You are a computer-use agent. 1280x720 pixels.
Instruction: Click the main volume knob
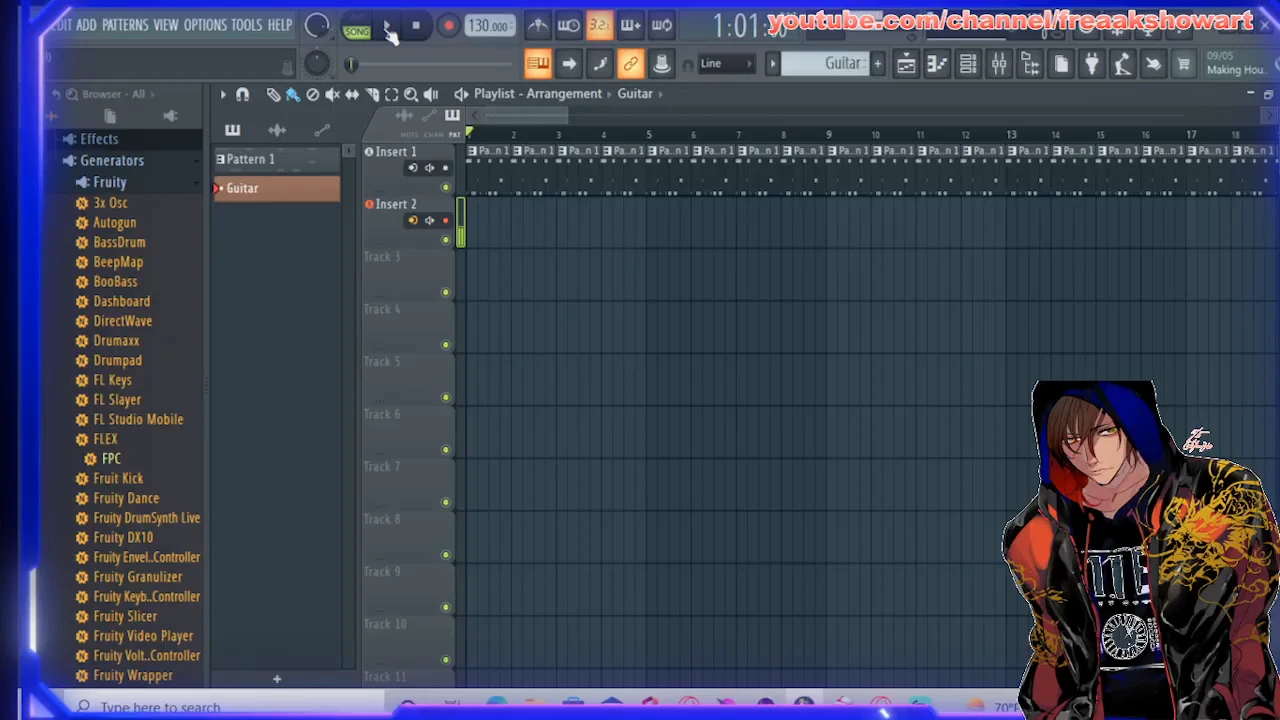[317, 26]
